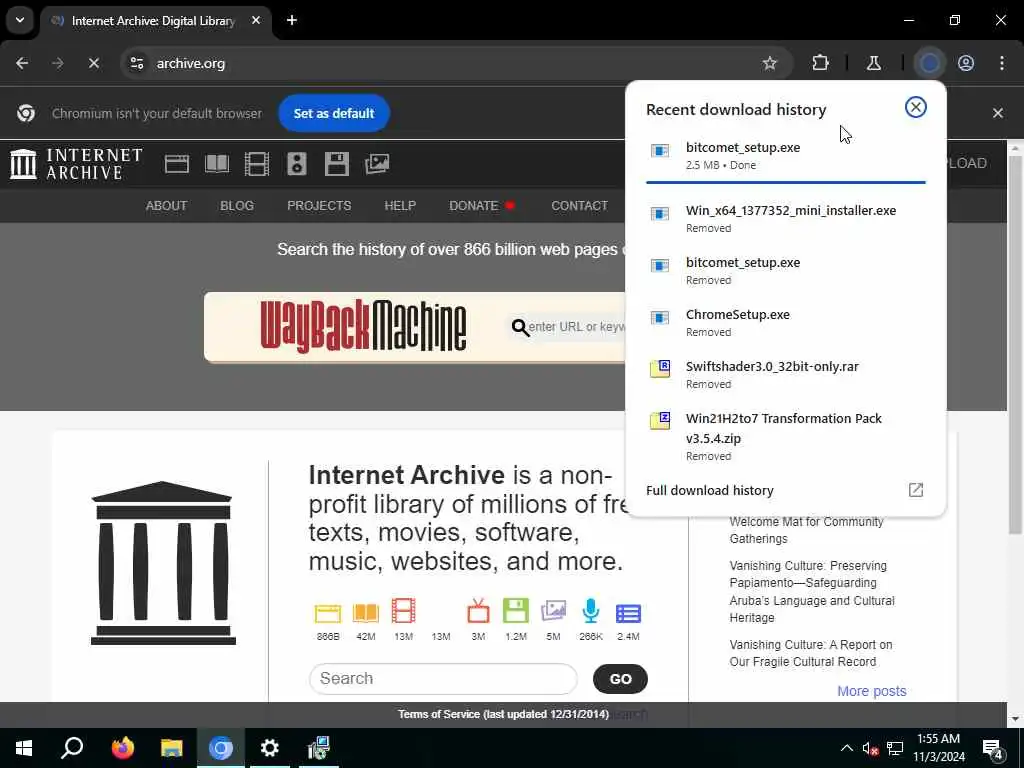Open the Images icon in navbar
This screenshot has width=1024, height=768.
click(377, 164)
